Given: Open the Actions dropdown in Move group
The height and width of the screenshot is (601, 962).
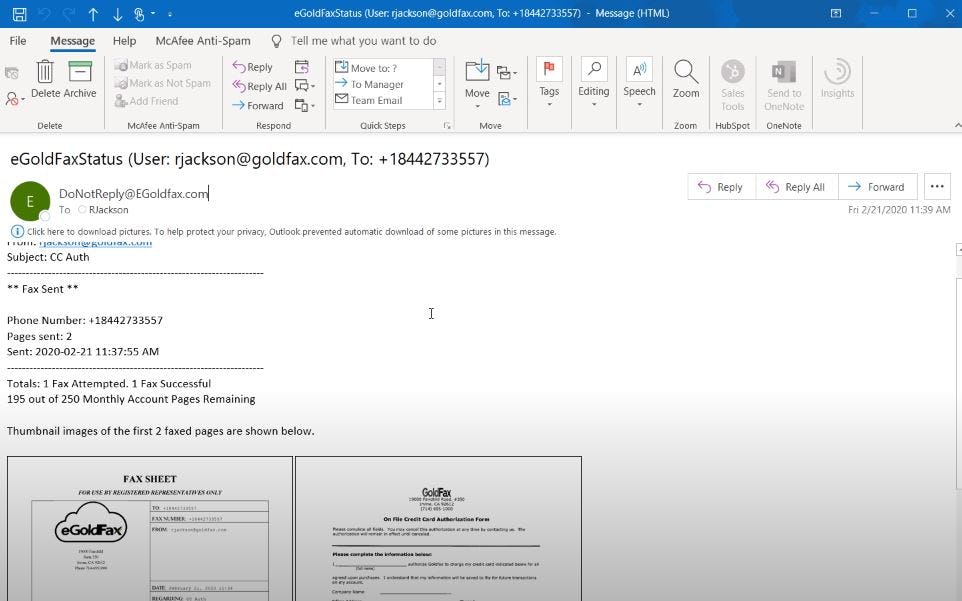Looking at the screenshot, I should click(507, 98).
